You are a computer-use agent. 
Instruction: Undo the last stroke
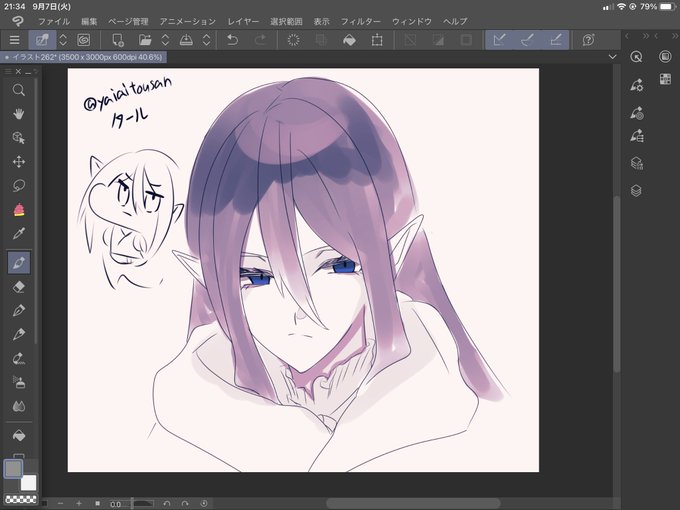pos(232,40)
